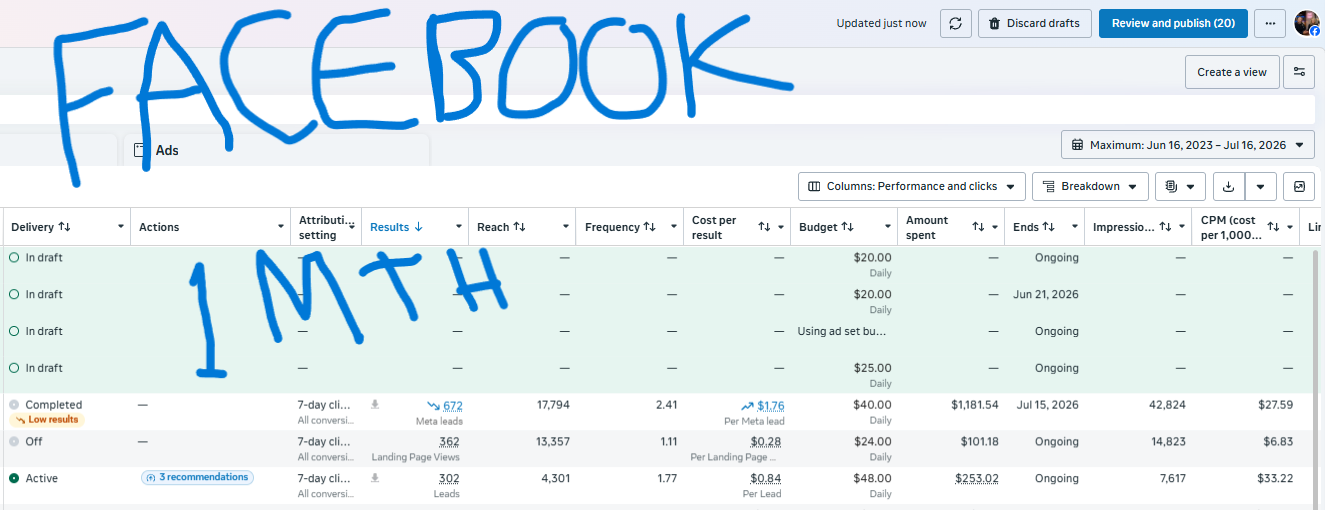Click the Off delivery status
Viewport: 1325px width, 510px height.
[34, 441]
